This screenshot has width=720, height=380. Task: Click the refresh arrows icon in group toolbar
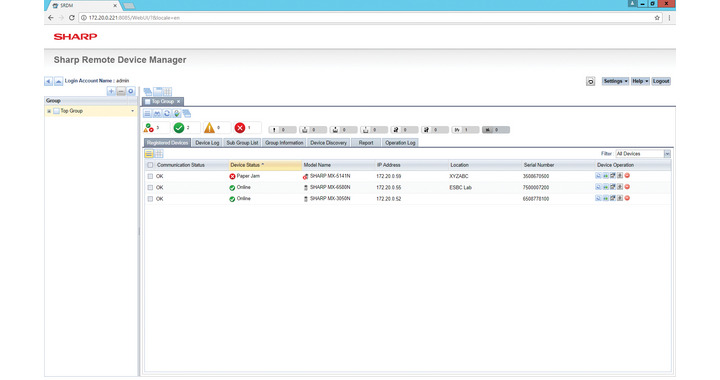click(167, 113)
